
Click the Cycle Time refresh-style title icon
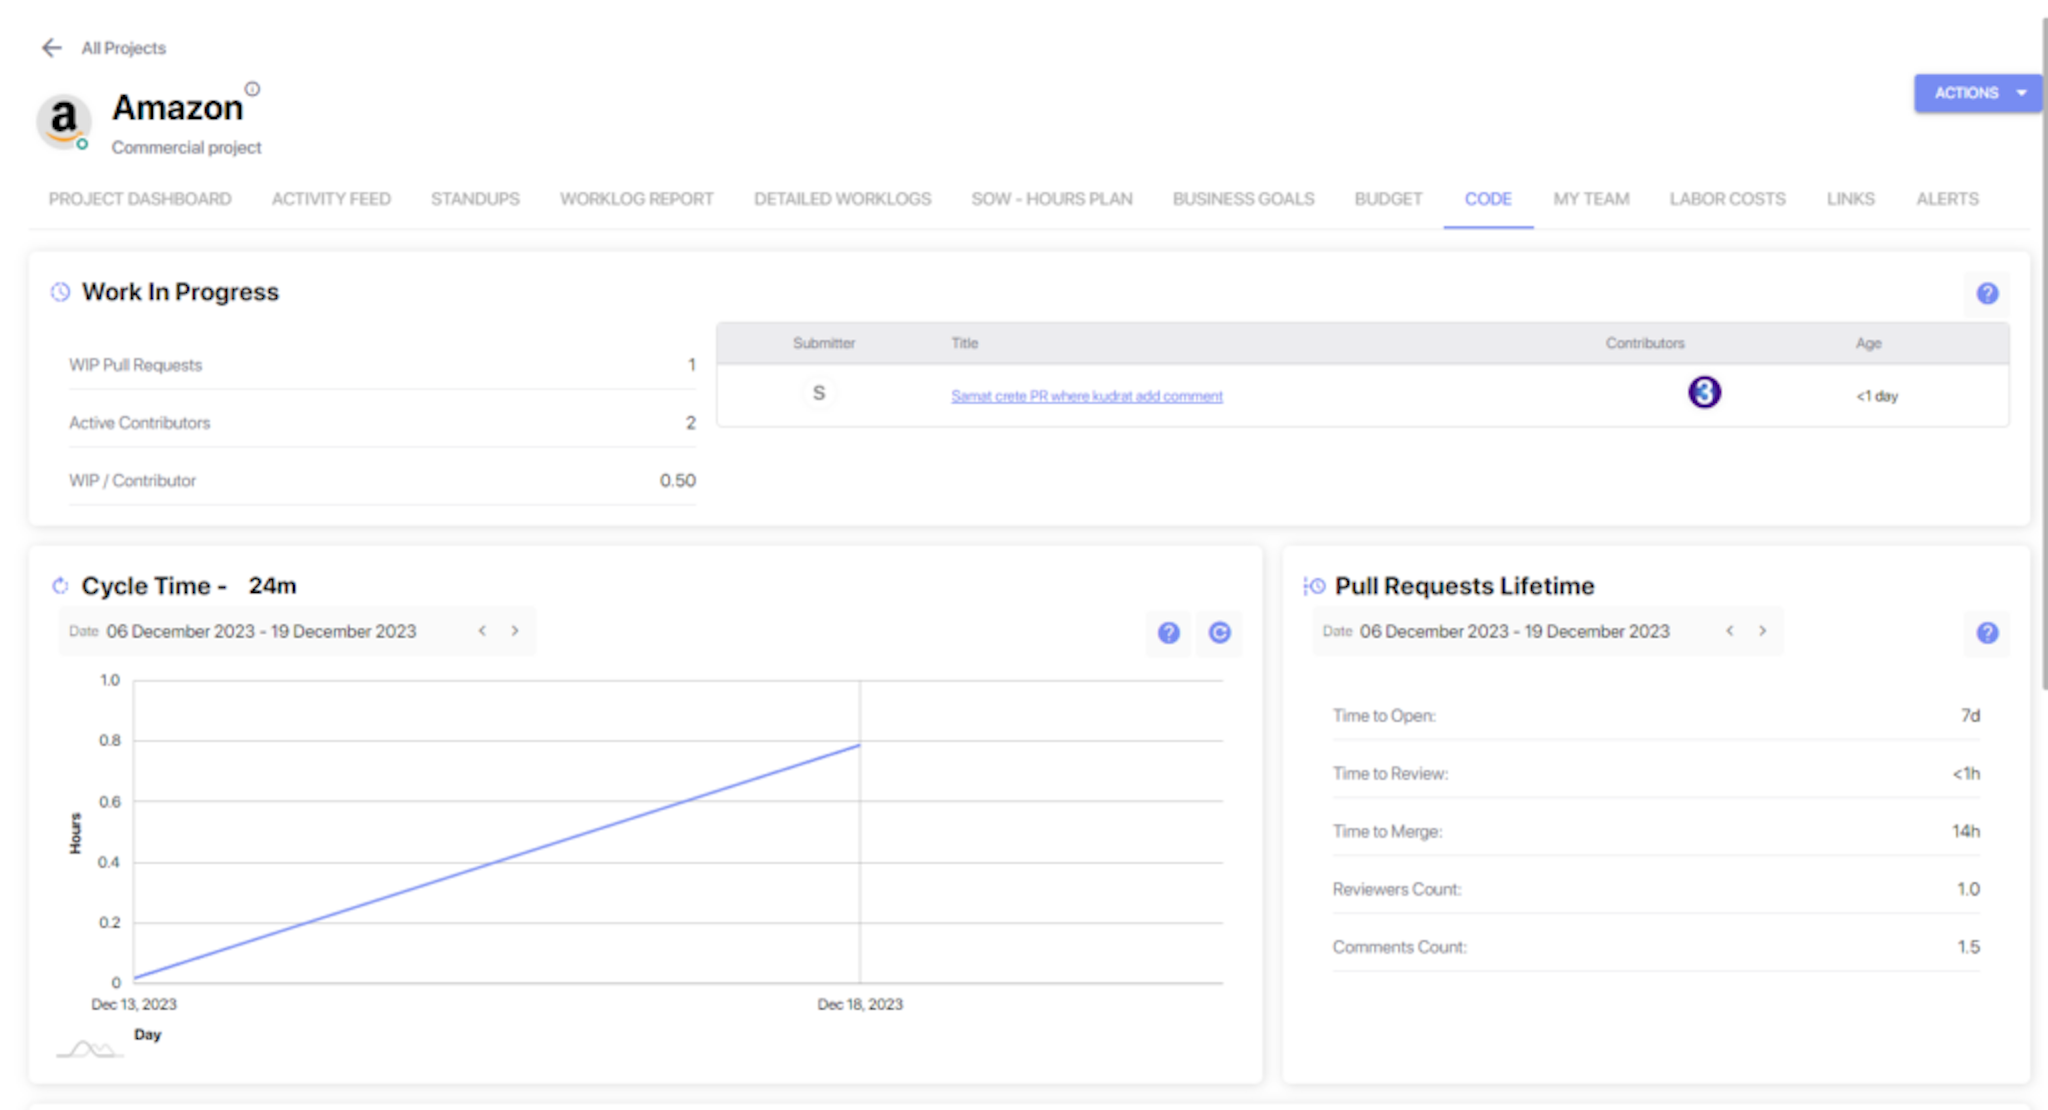[60, 586]
